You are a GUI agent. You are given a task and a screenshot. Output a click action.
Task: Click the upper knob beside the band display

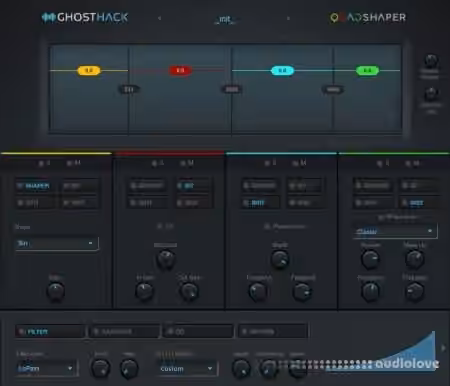pos(431,61)
